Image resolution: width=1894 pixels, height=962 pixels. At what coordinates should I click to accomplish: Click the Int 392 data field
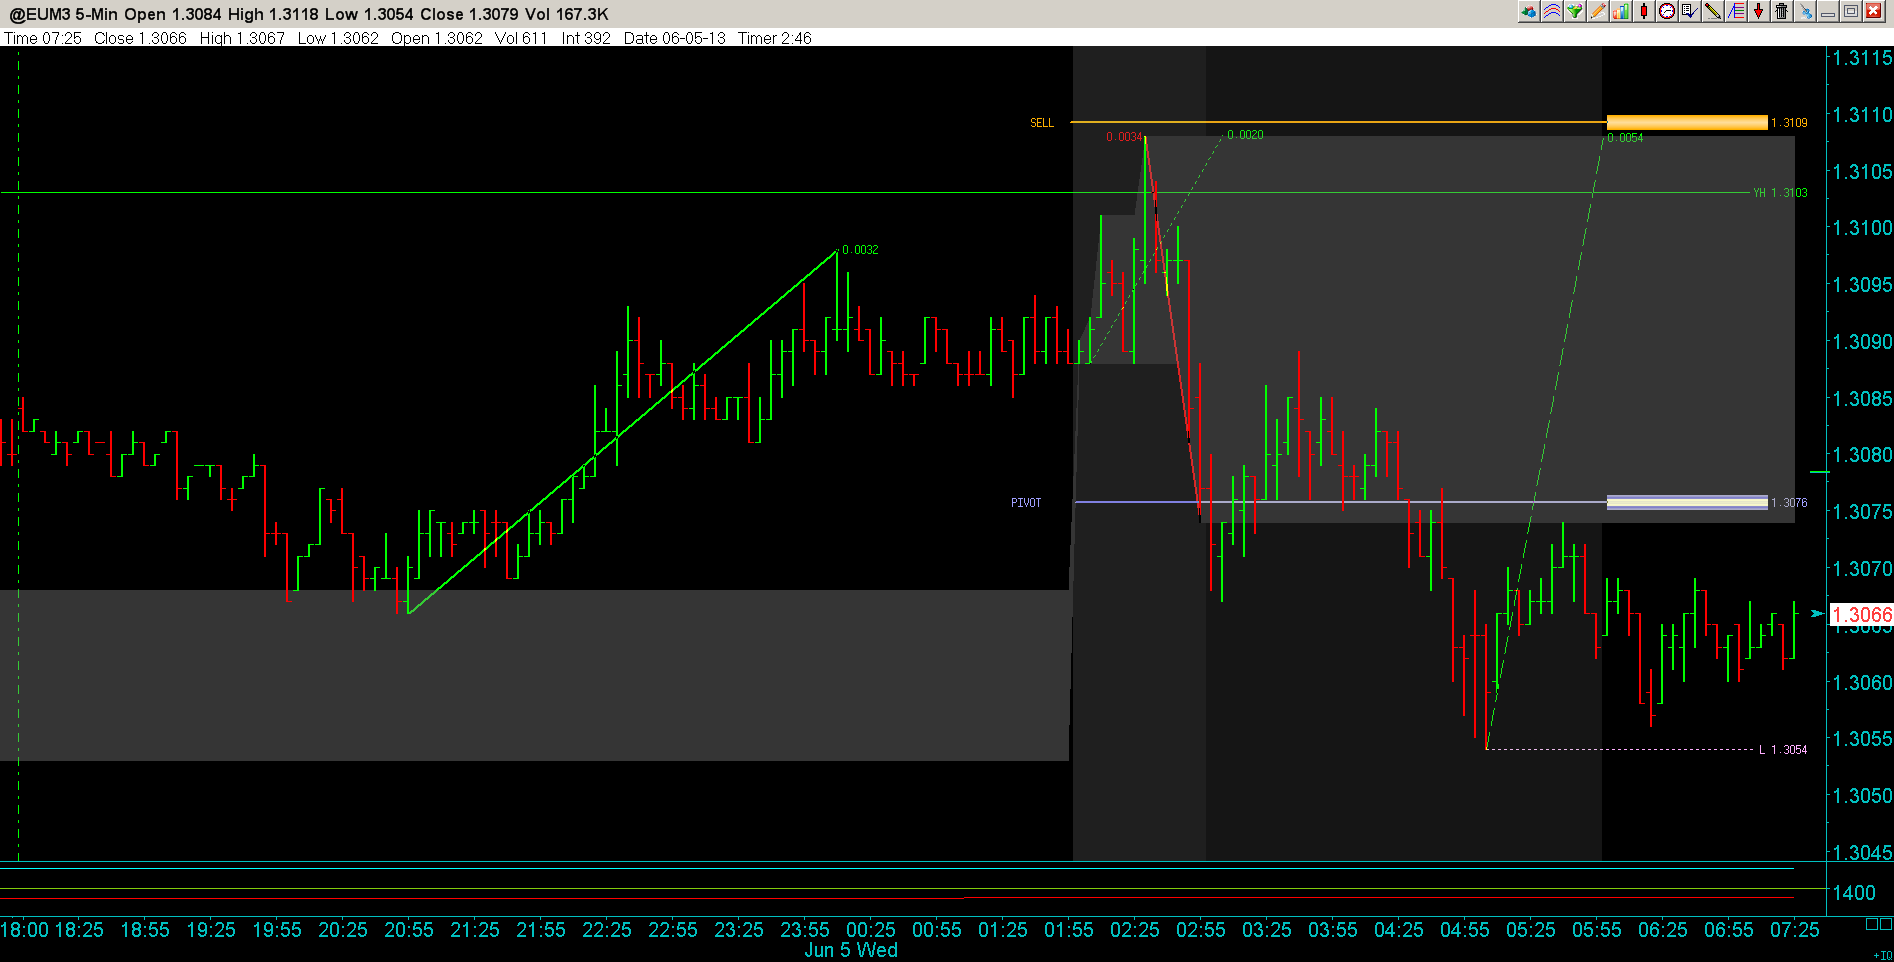click(586, 38)
